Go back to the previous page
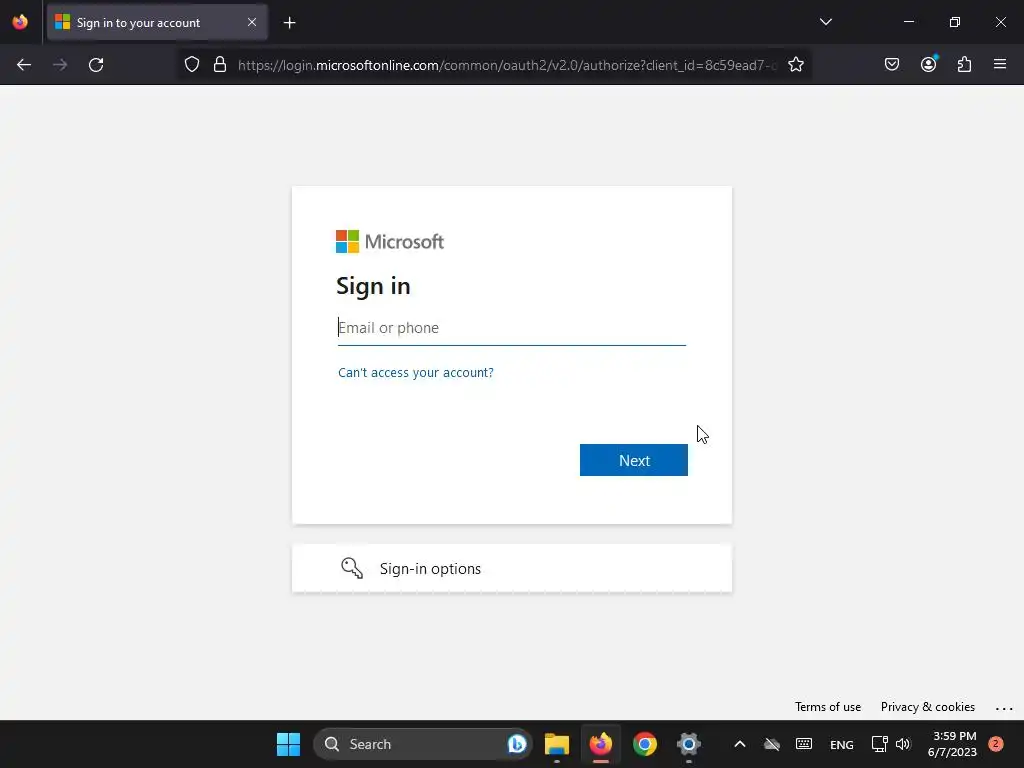1024x768 pixels. 24,65
